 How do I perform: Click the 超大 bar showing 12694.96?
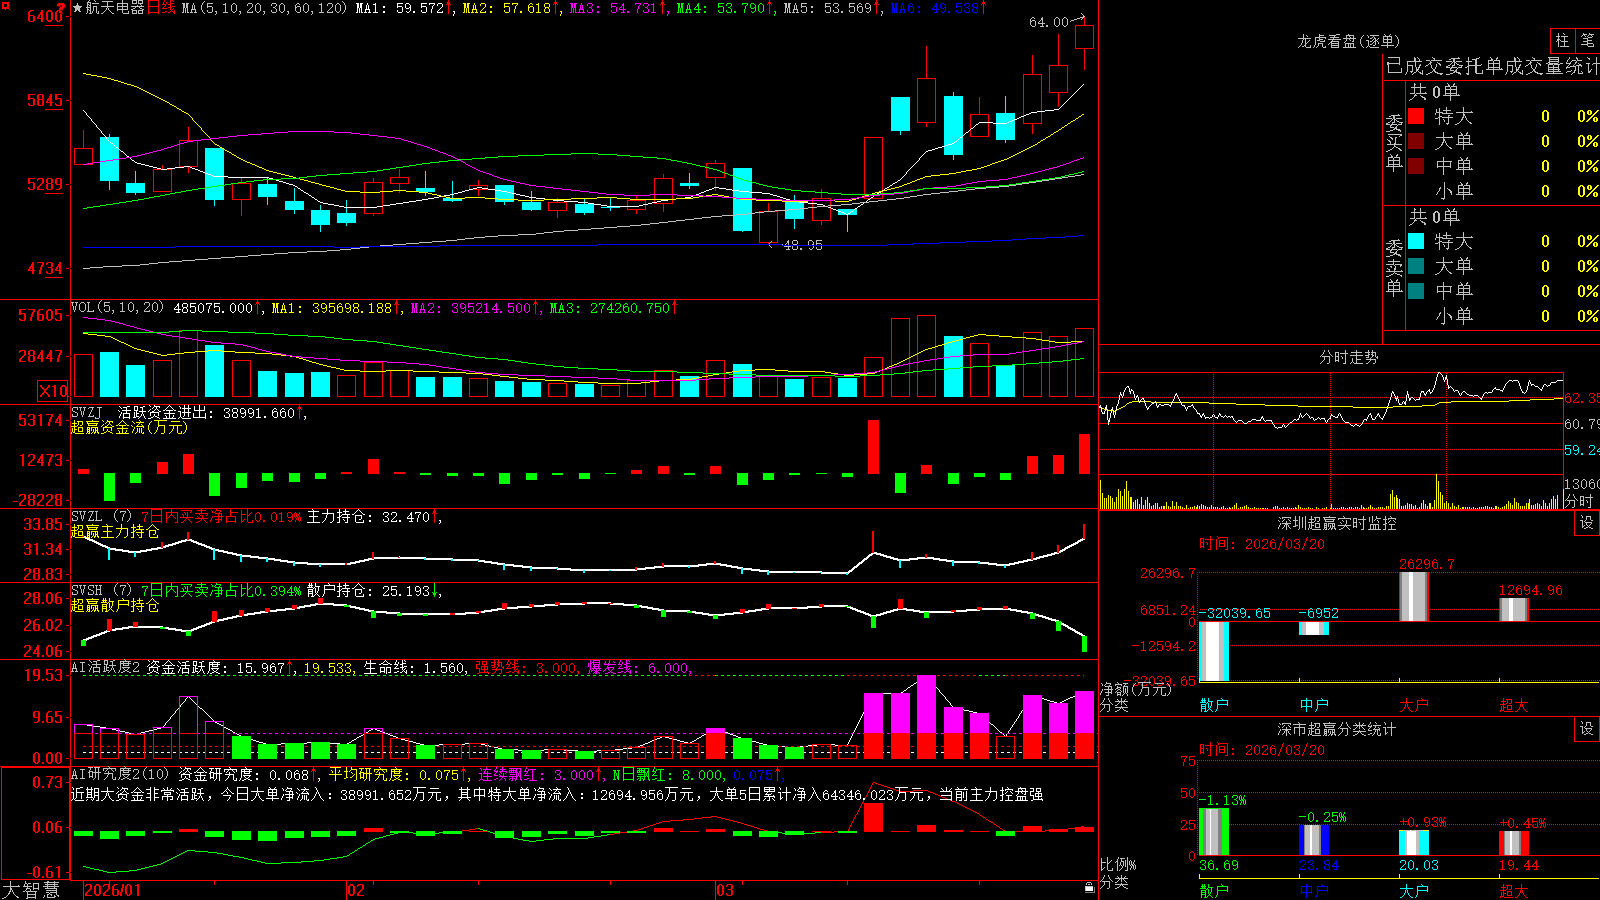1513,609
